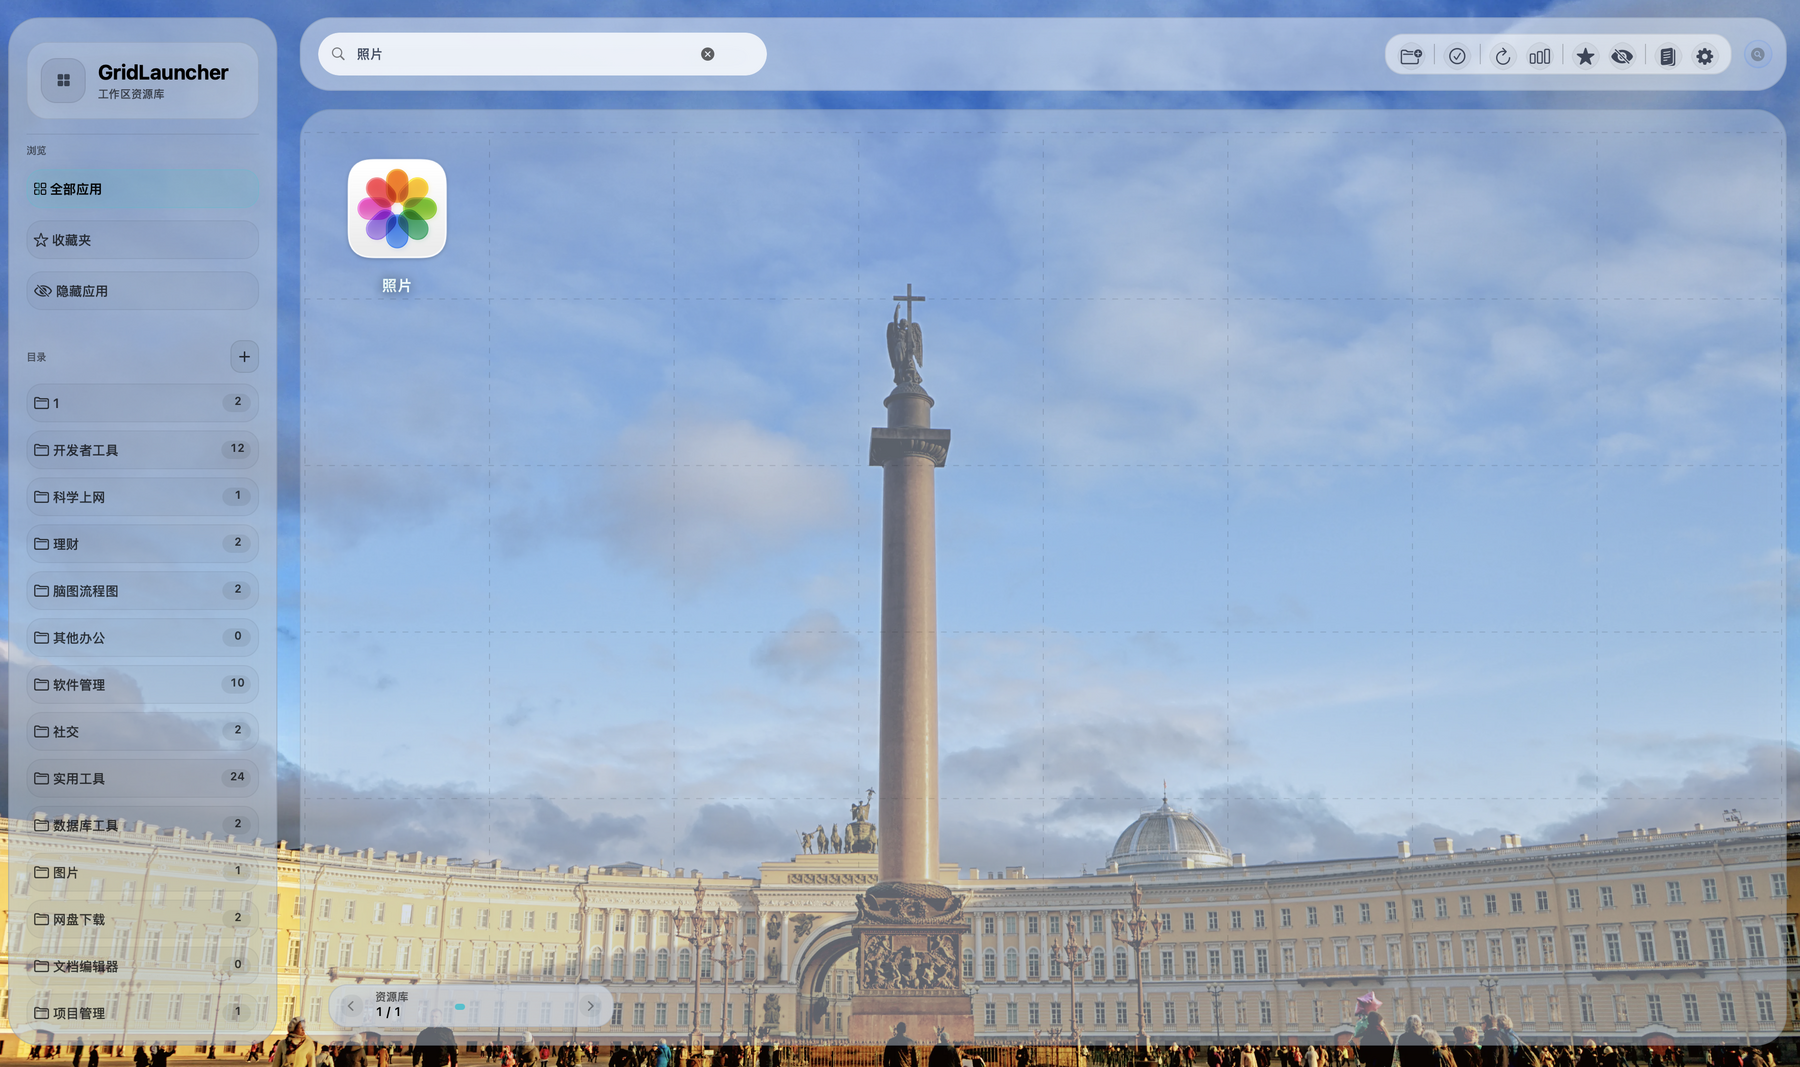Refresh the app library with the circular arrow icon
The image size is (1800, 1067).
click(x=1502, y=56)
